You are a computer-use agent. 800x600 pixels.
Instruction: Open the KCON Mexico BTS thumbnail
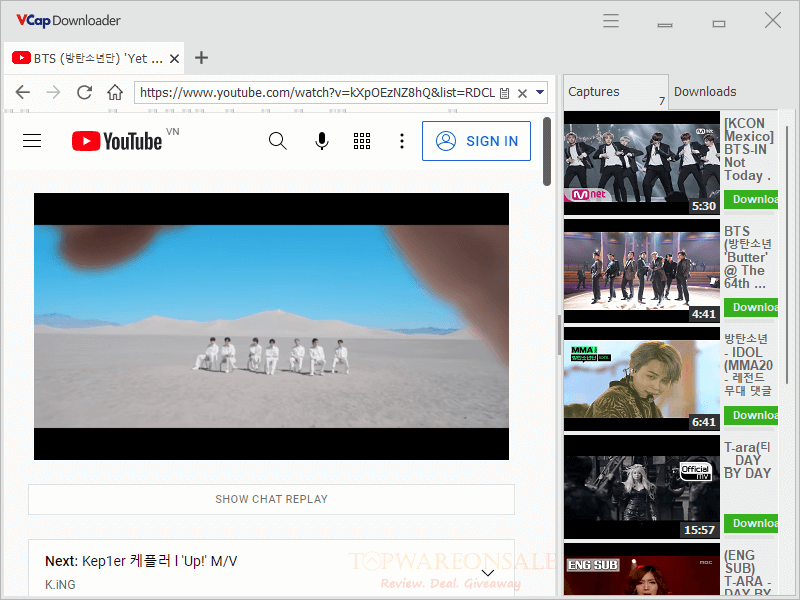pos(642,163)
